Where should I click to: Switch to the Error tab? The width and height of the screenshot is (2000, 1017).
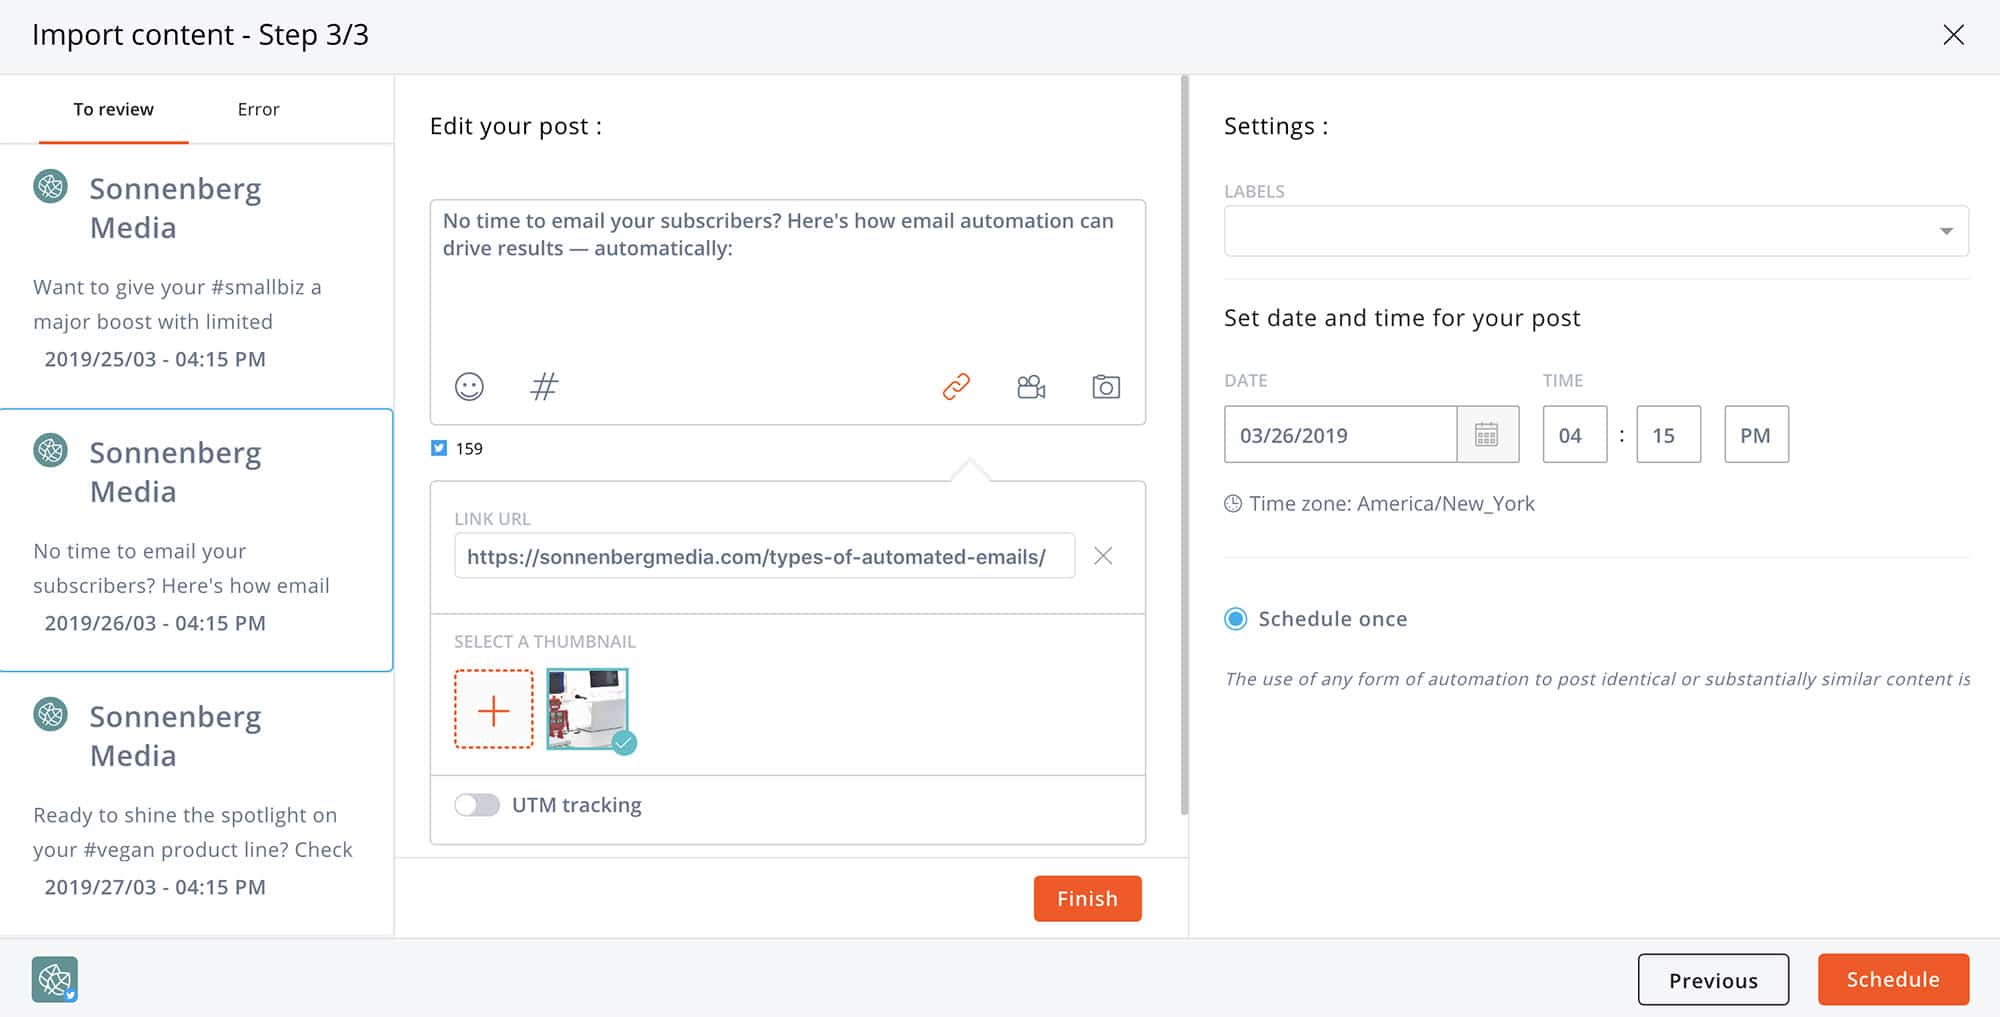tap(258, 109)
